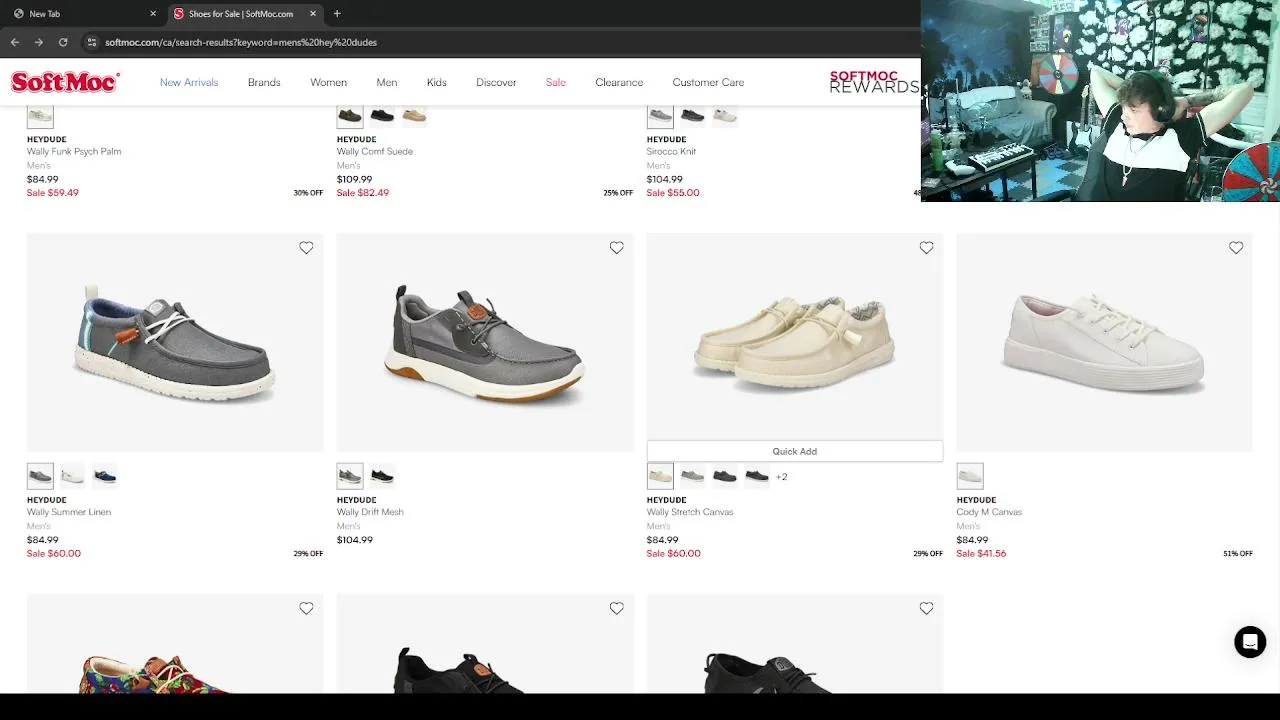Favorite bottom-row middle black shoe heart

click(616, 608)
